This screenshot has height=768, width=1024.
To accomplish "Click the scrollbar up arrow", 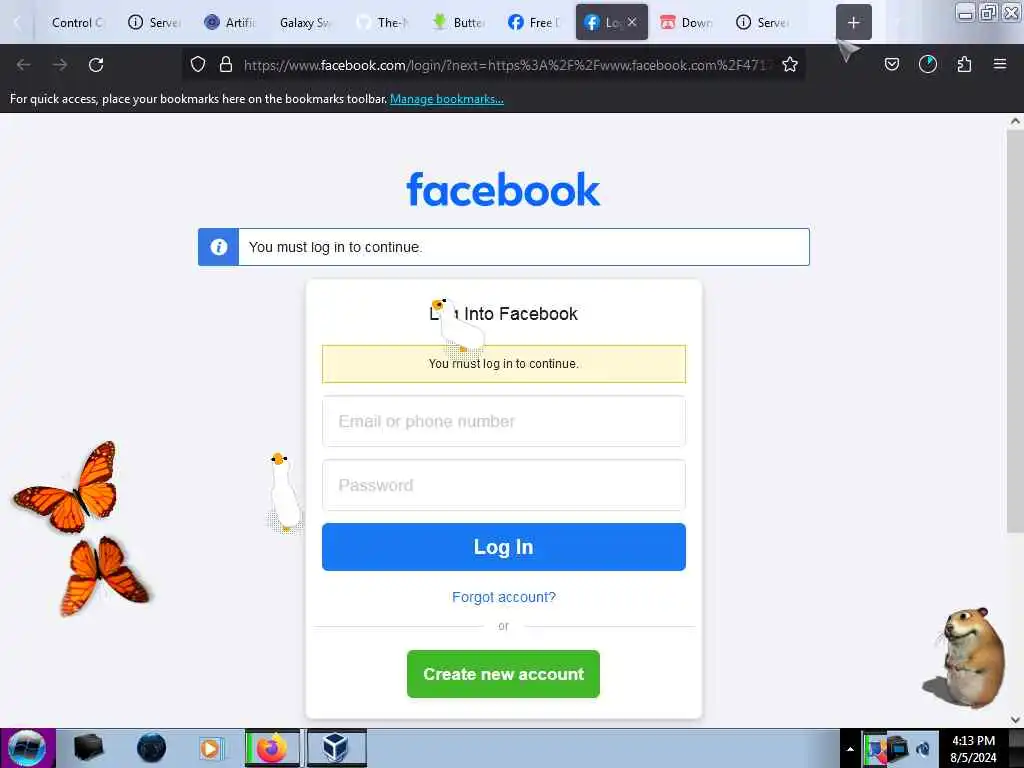I will point(1015,121).
